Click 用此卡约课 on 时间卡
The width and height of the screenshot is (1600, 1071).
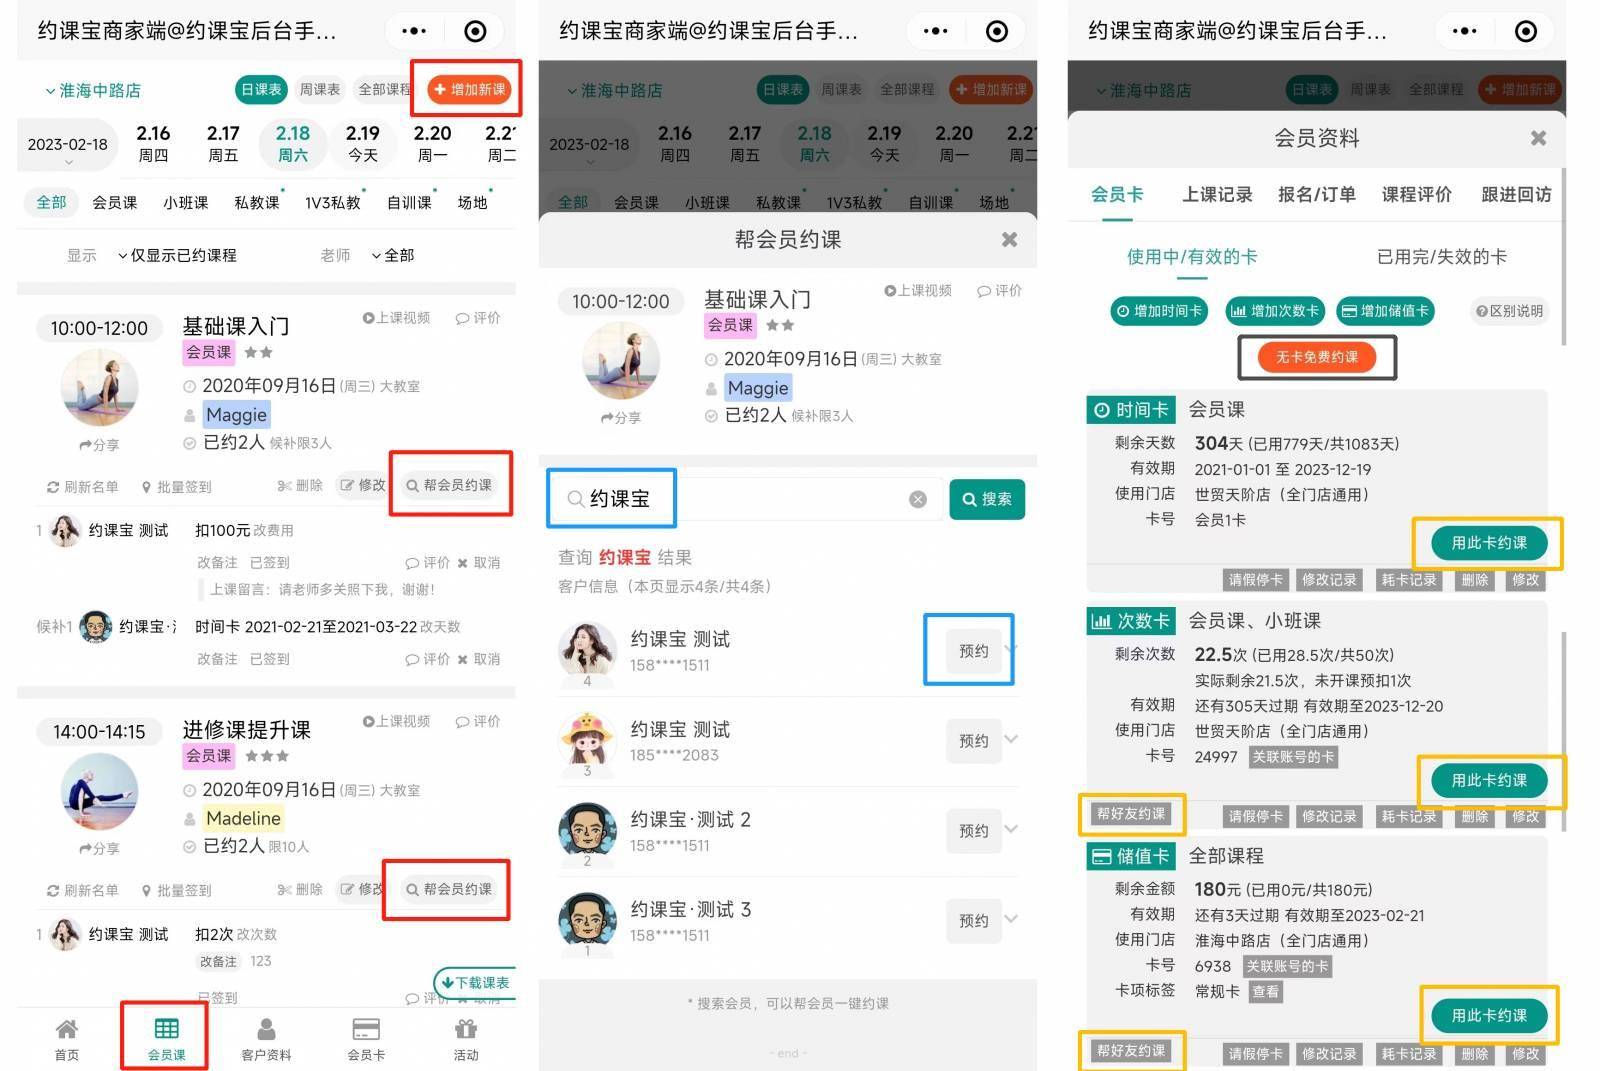pos(1488,543)
